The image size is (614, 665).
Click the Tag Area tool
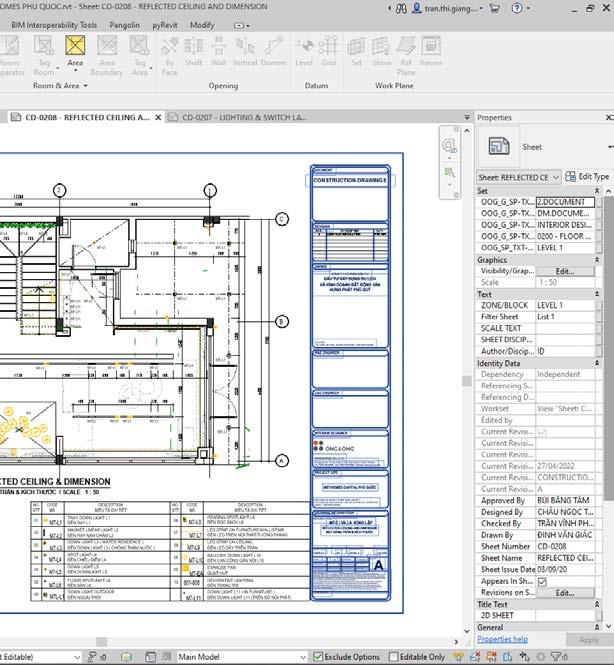point(140,55)
